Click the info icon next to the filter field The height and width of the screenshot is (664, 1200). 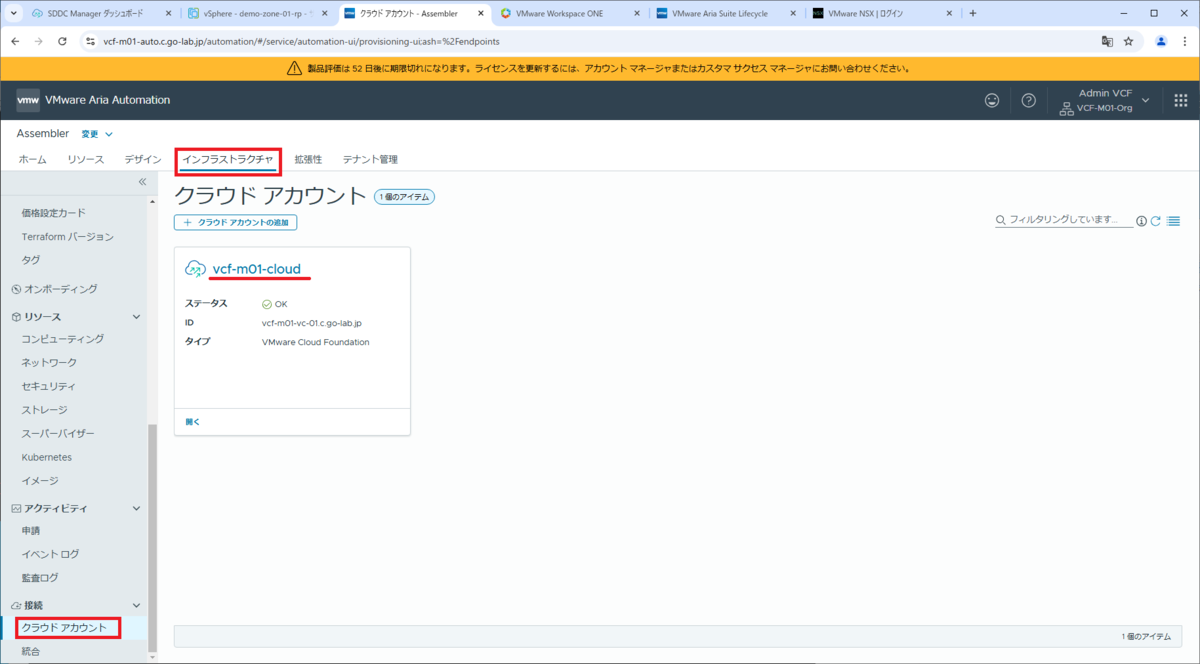[x=1141, y=221]
